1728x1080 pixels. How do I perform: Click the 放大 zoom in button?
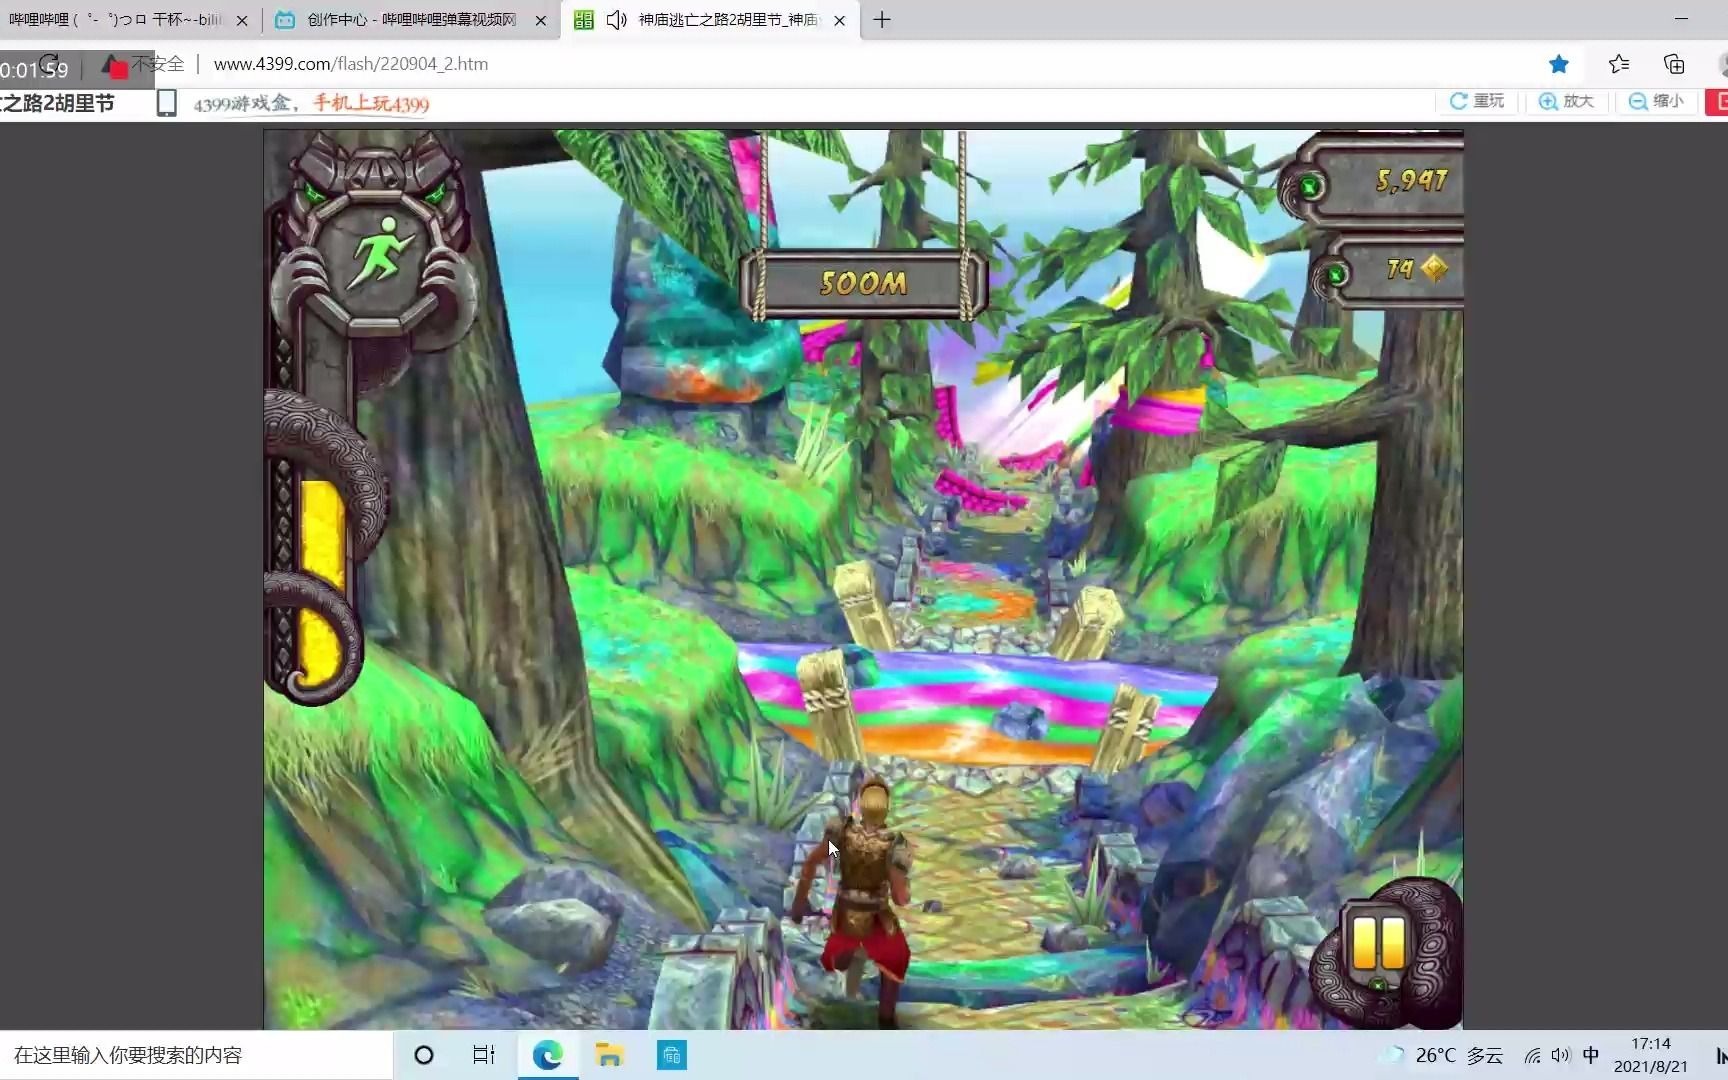pos(1566,101)
